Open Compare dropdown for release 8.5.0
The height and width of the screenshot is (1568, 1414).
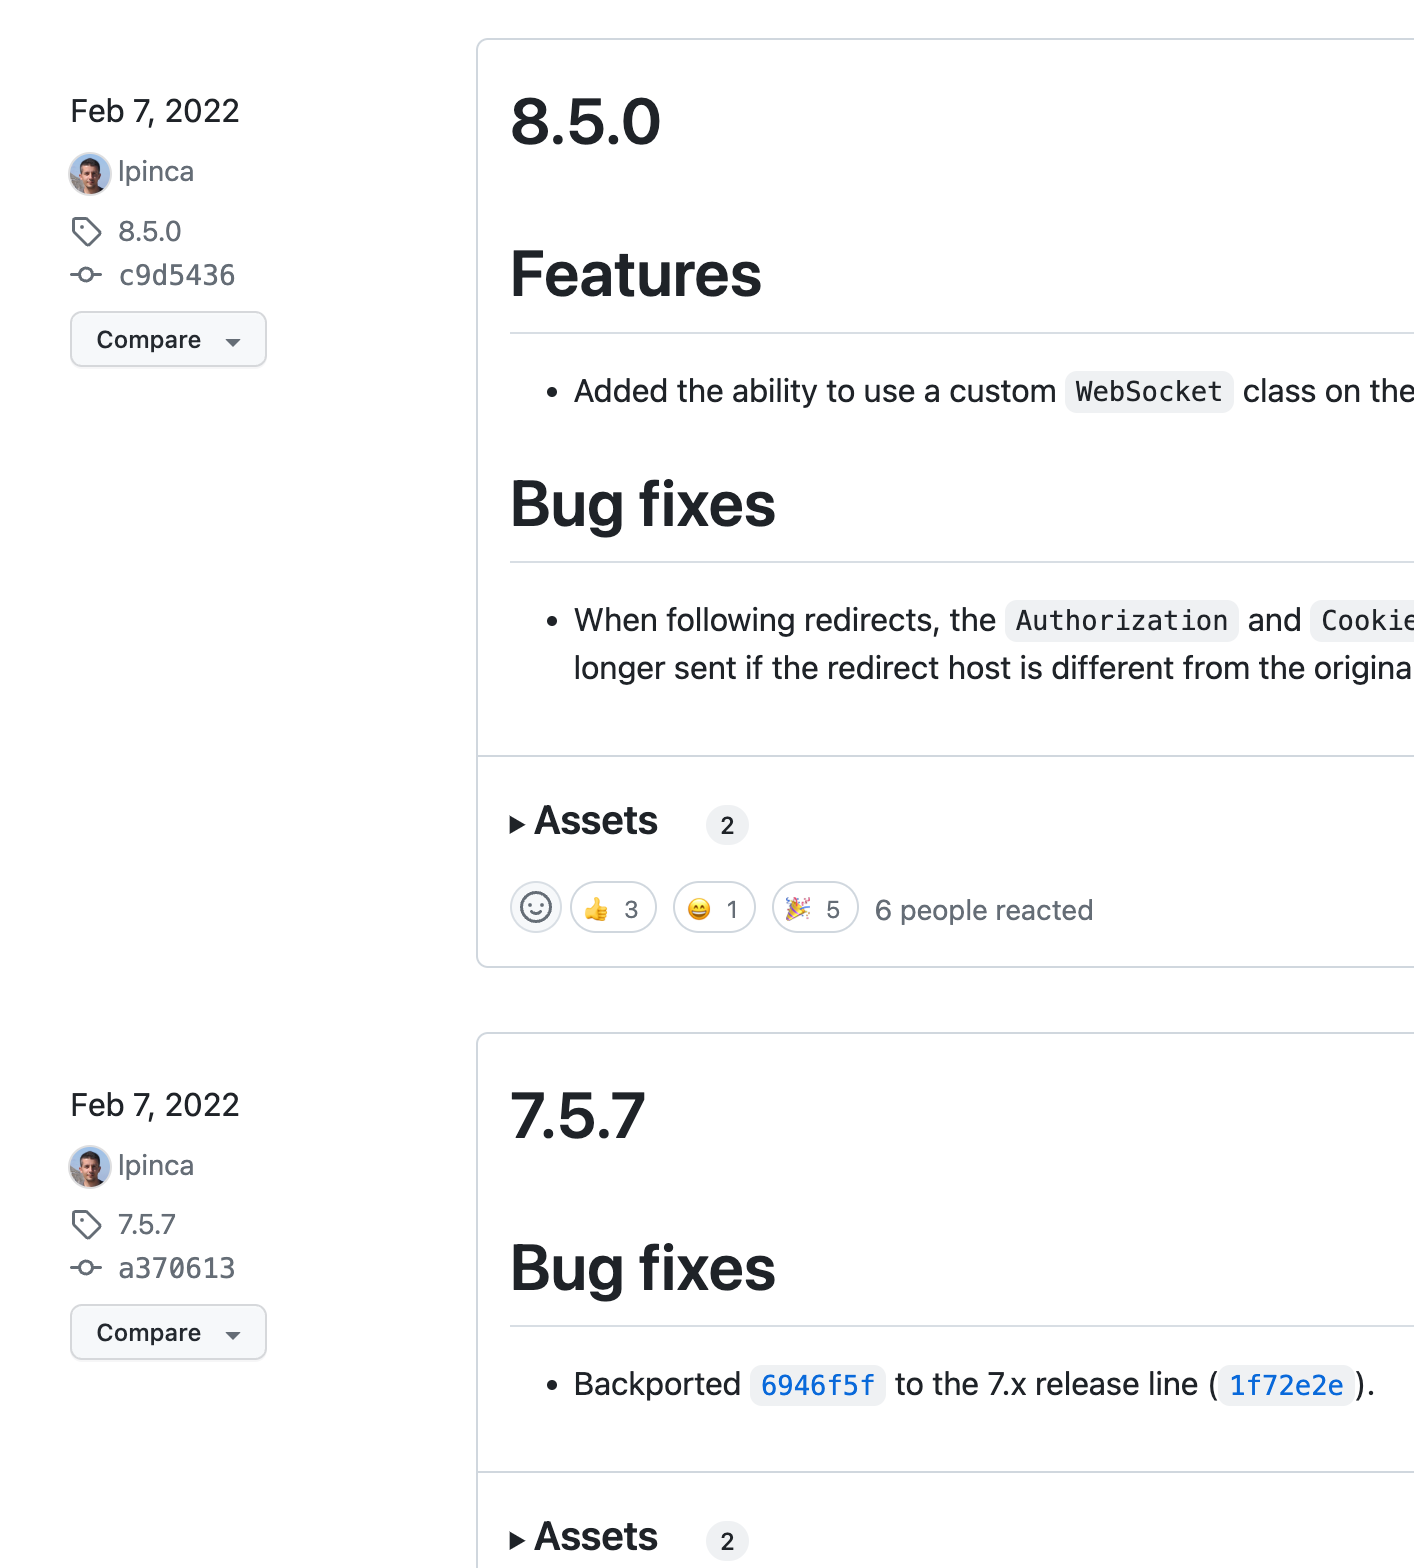[168, 339]
